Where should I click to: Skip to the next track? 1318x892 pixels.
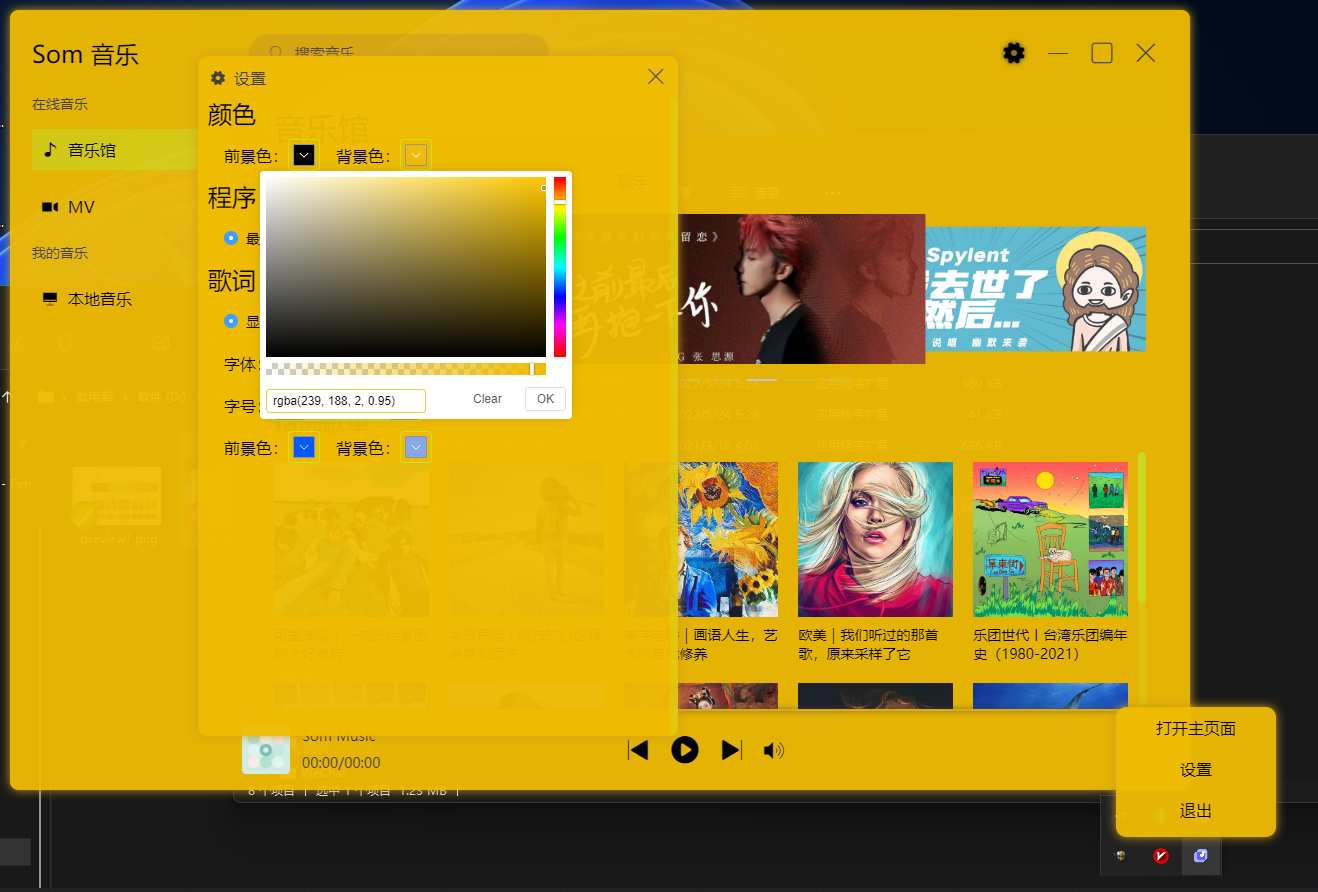pyautogui.click(x=732, y=750)
